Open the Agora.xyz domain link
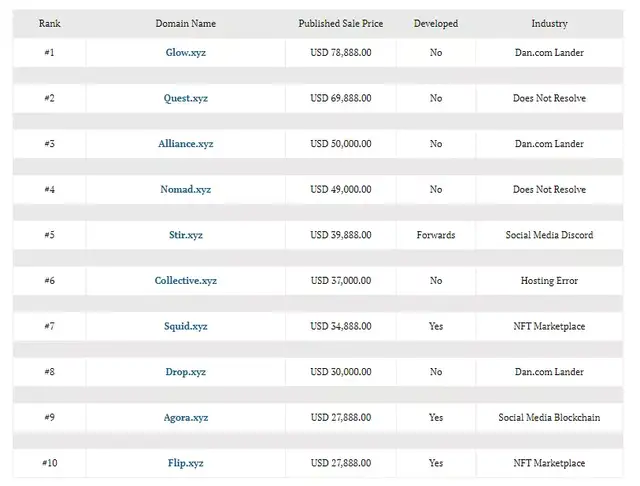Viewport: 640px width, 486px height. coord(185,417)
